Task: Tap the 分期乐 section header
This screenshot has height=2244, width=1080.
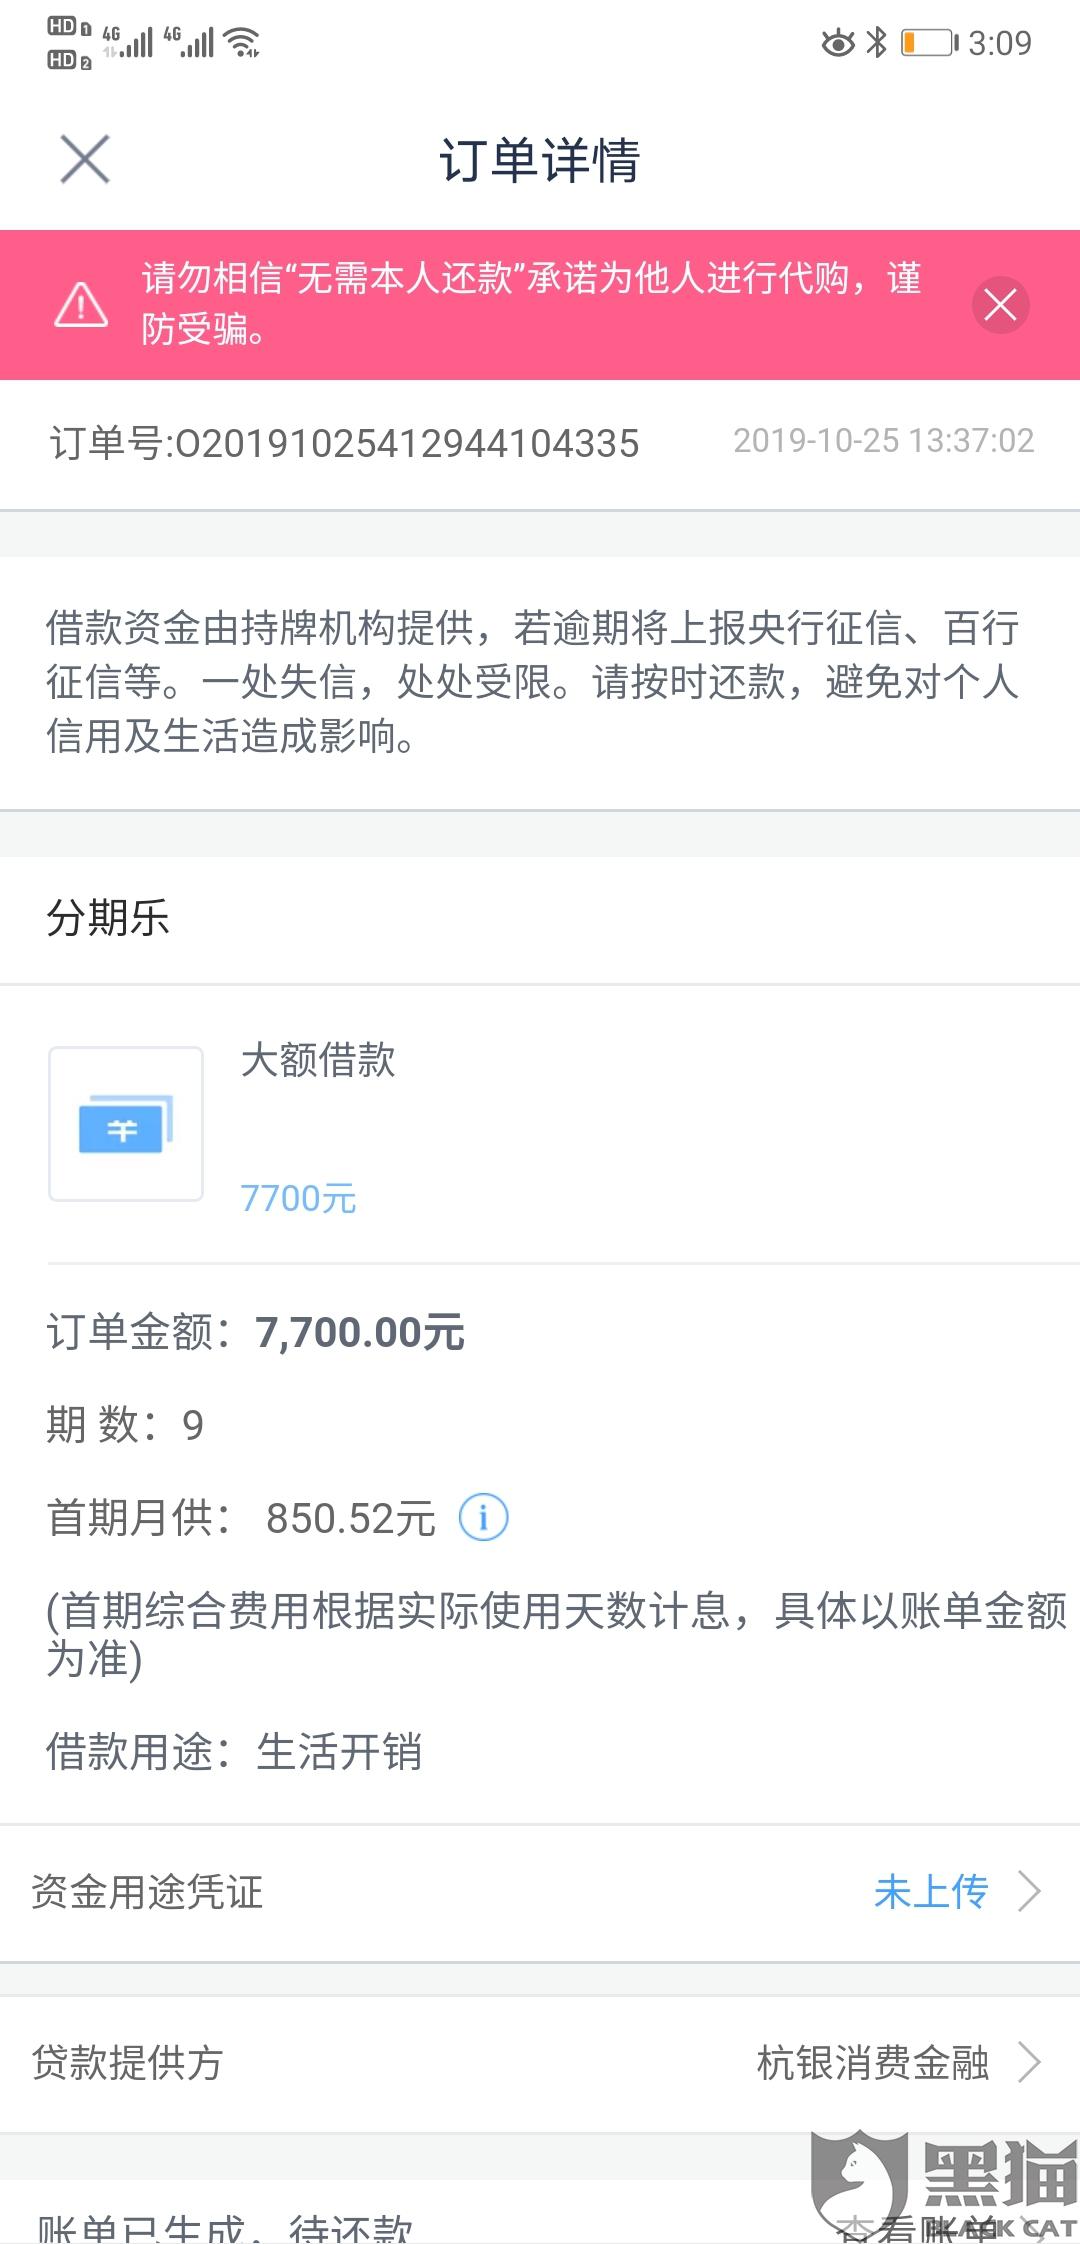Action: (x=108, y=917)
